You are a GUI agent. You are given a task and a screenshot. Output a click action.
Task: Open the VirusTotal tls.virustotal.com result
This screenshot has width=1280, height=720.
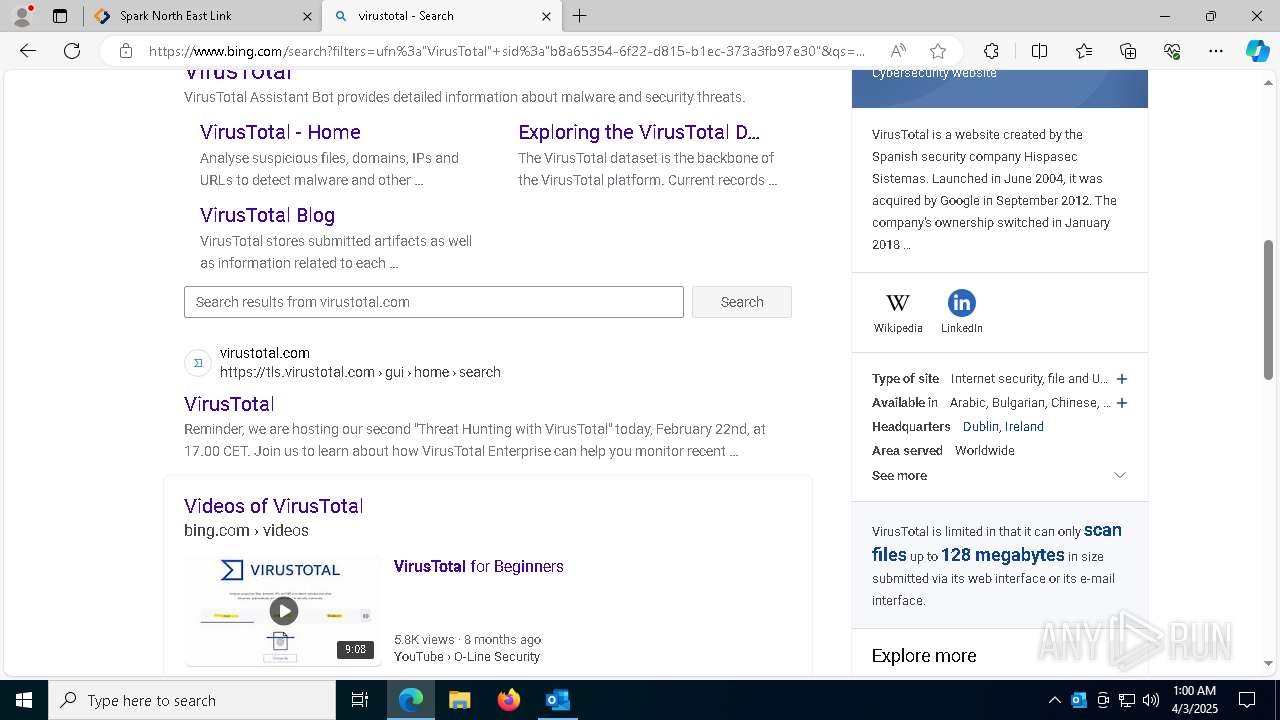tap(229, 404)
